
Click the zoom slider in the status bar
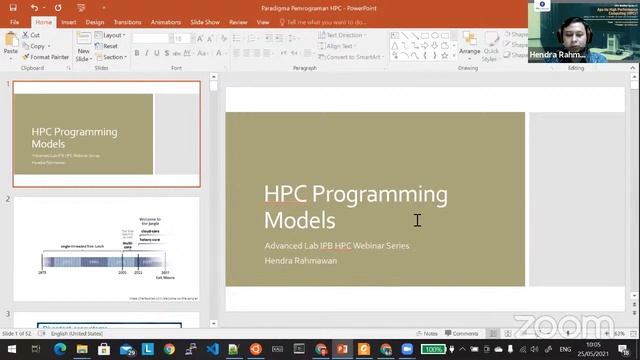pos(568,333)
